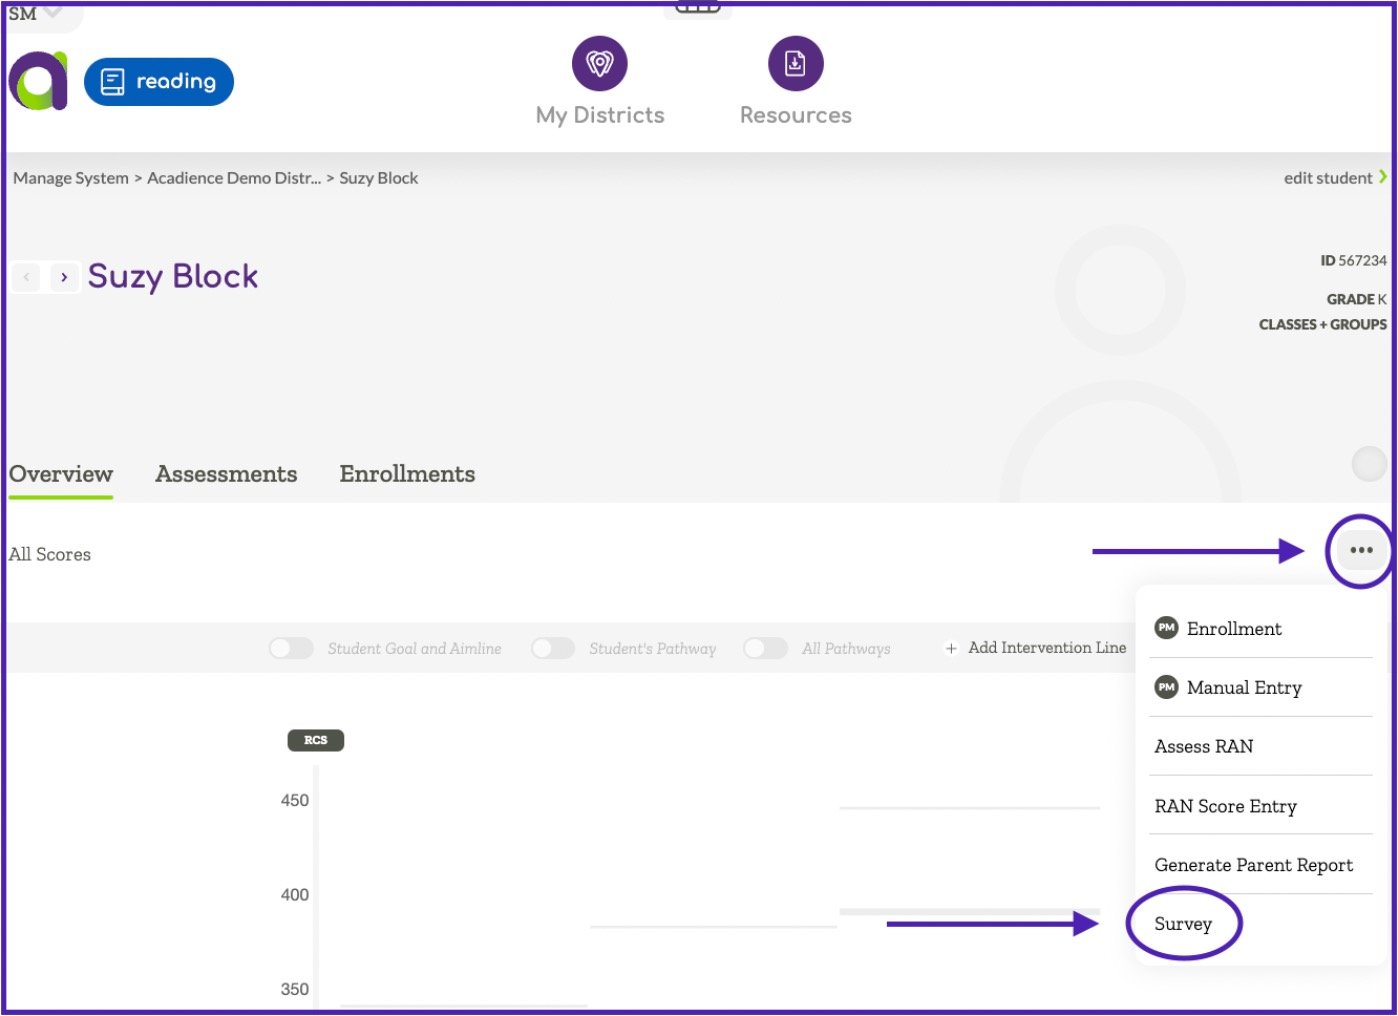Select Survey from the actions menu
1398x1016 pixels.
[x=1183, y=924]
